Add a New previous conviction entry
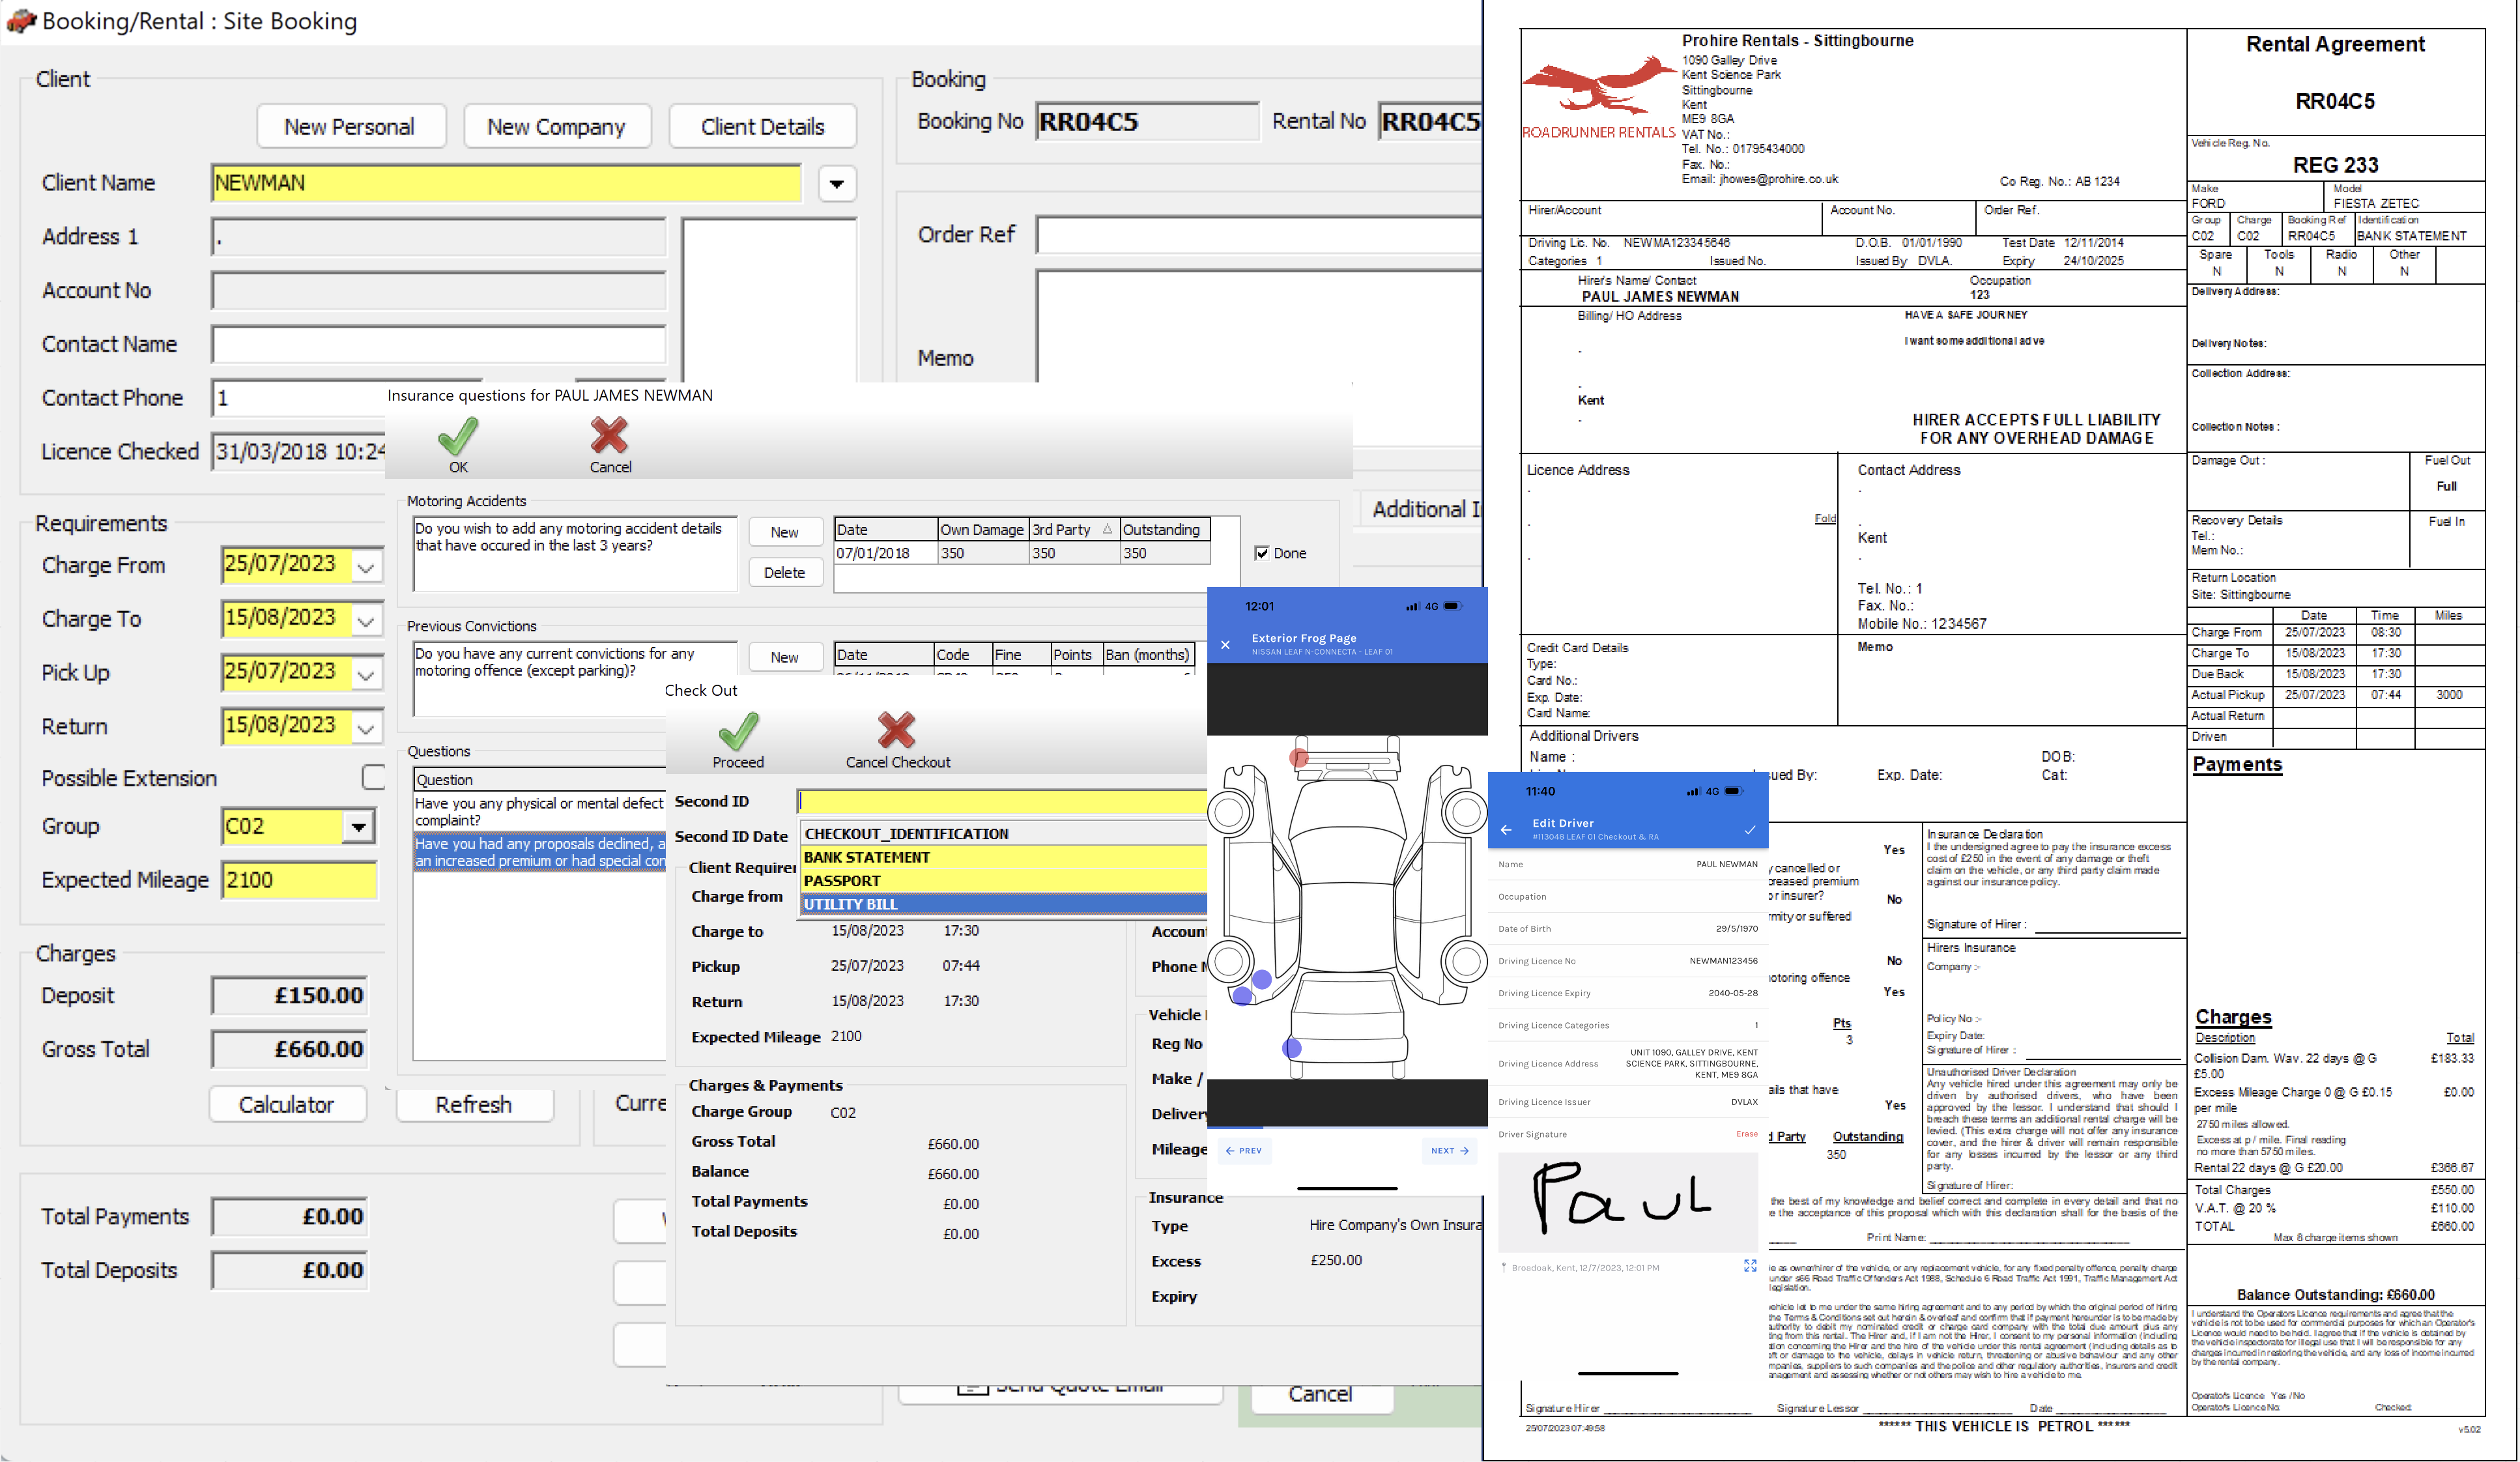Viewport: 2520px width, 1462px height. 785,656
